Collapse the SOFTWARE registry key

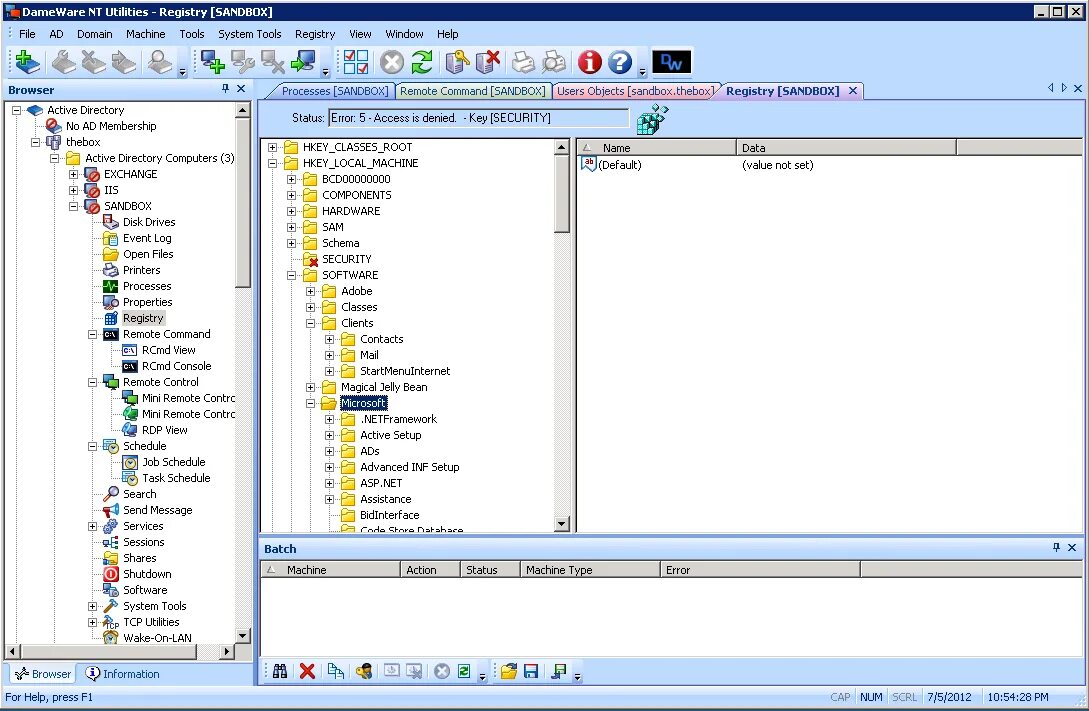click(x=292, y=275)
